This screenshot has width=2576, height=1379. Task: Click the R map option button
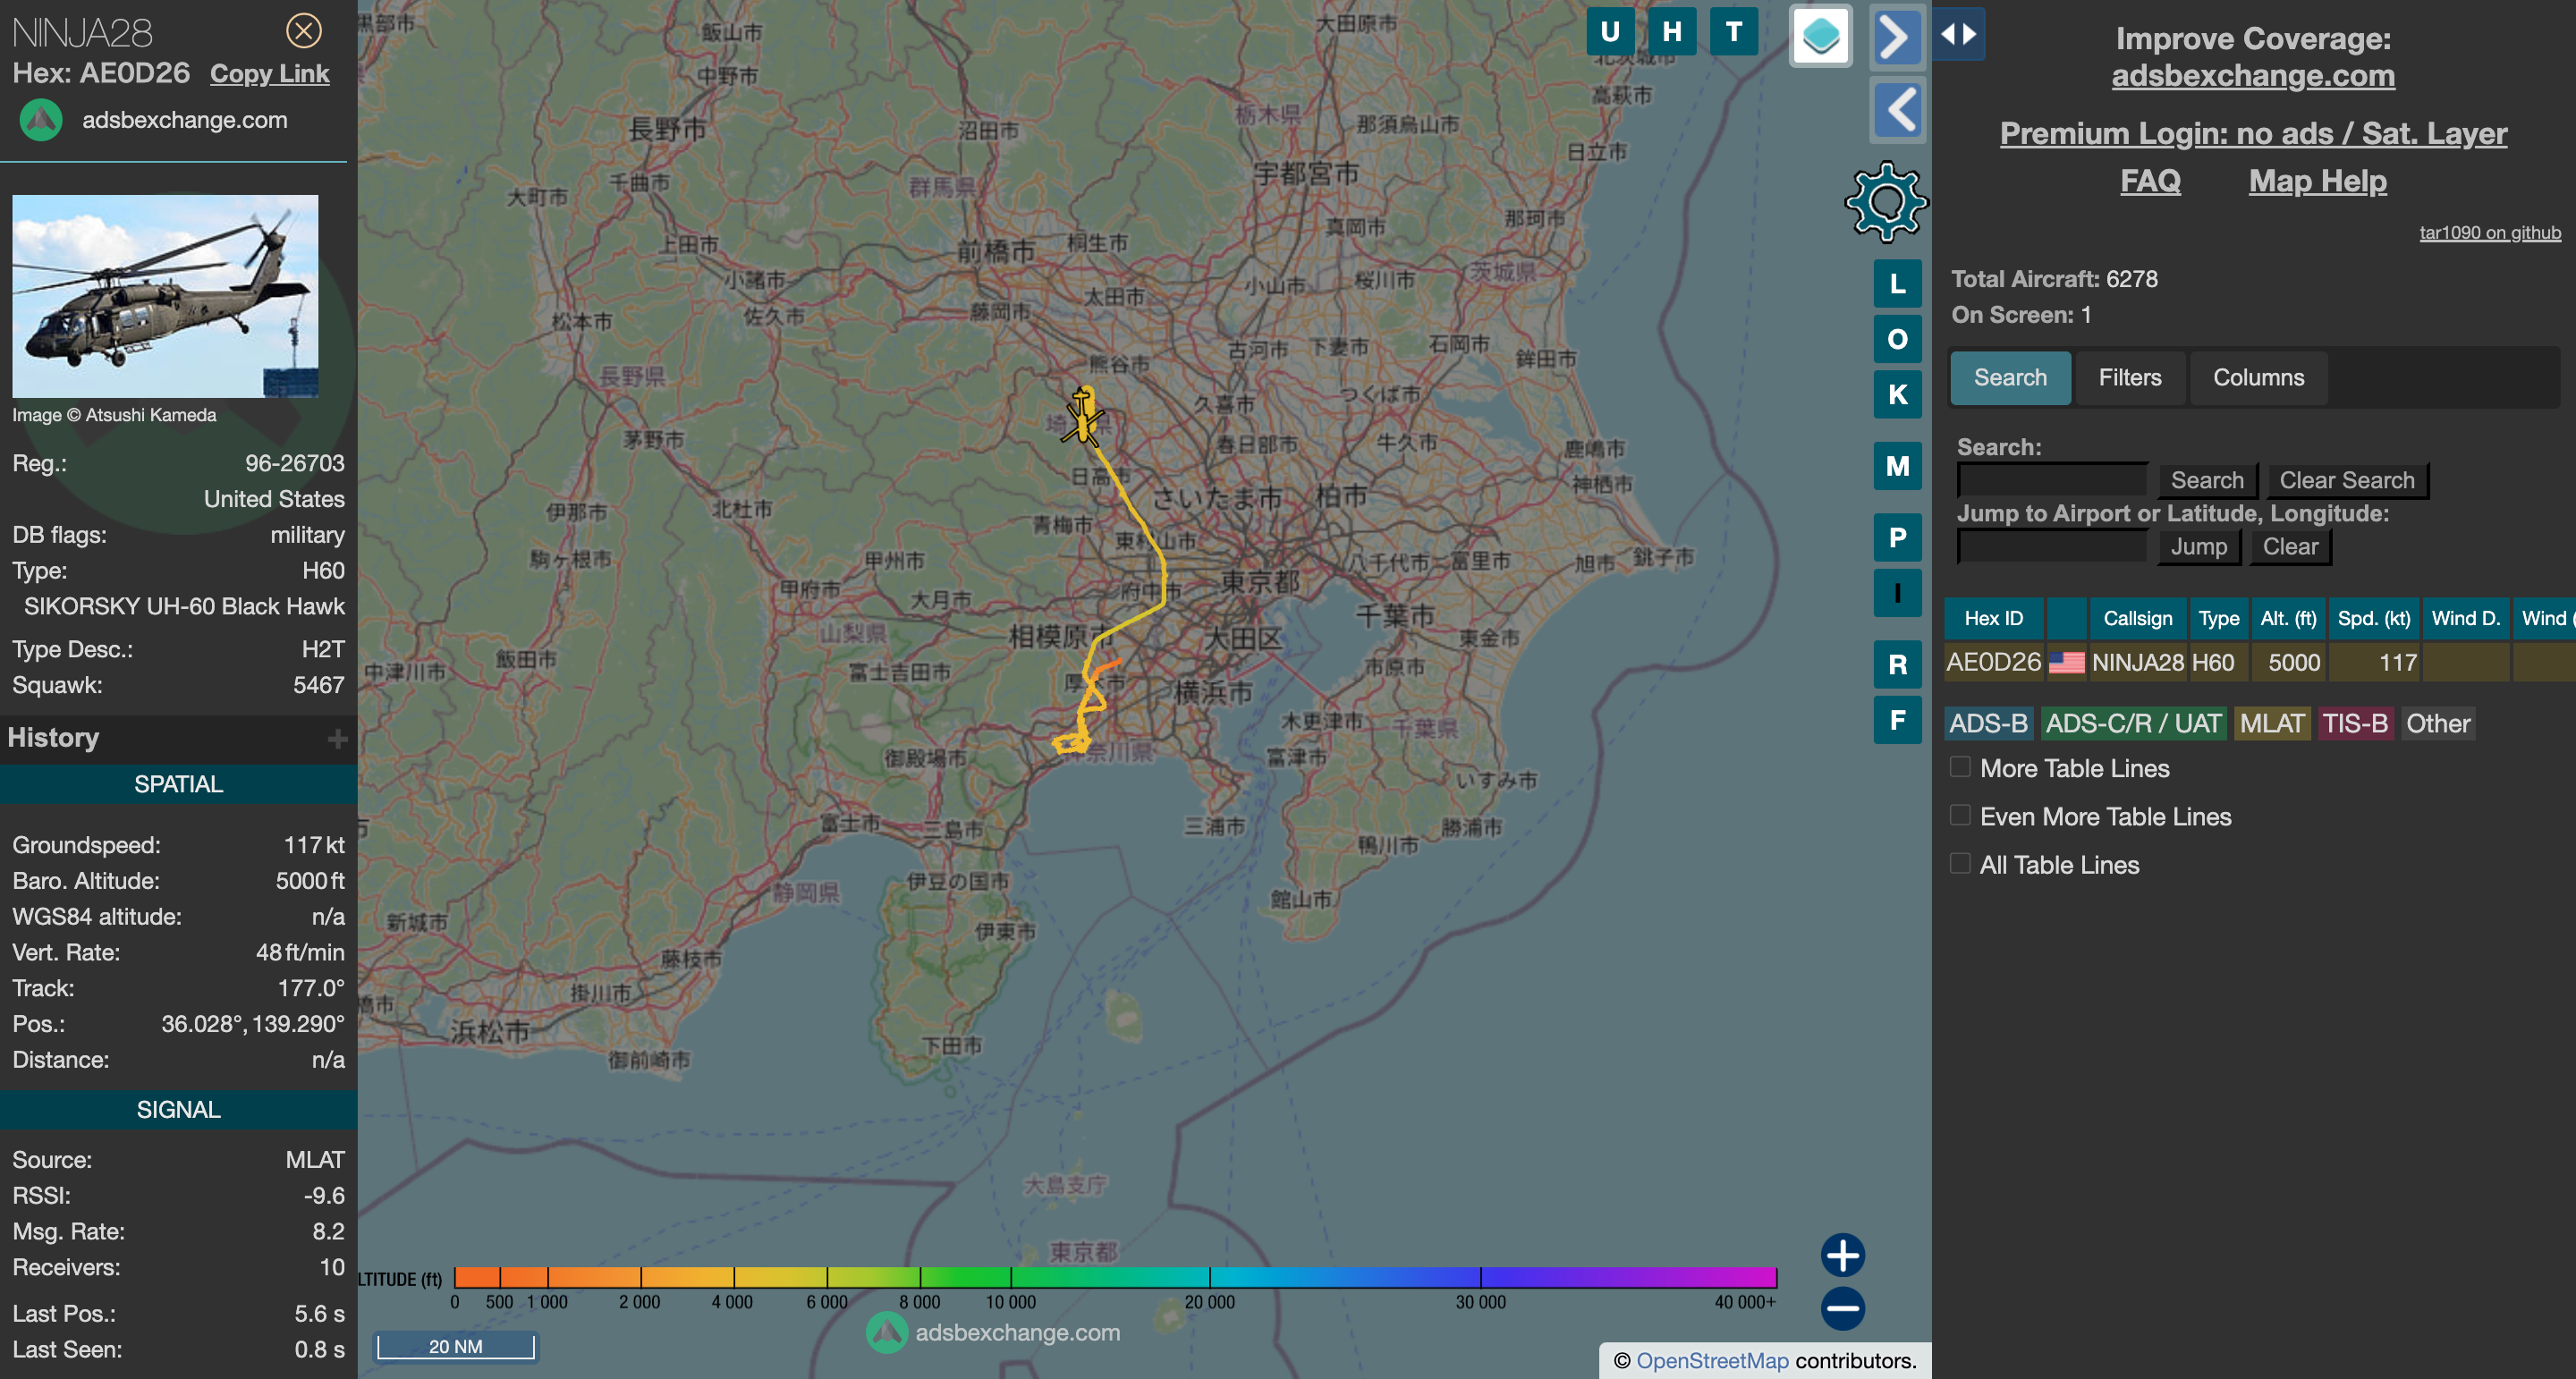[1897, 664]
